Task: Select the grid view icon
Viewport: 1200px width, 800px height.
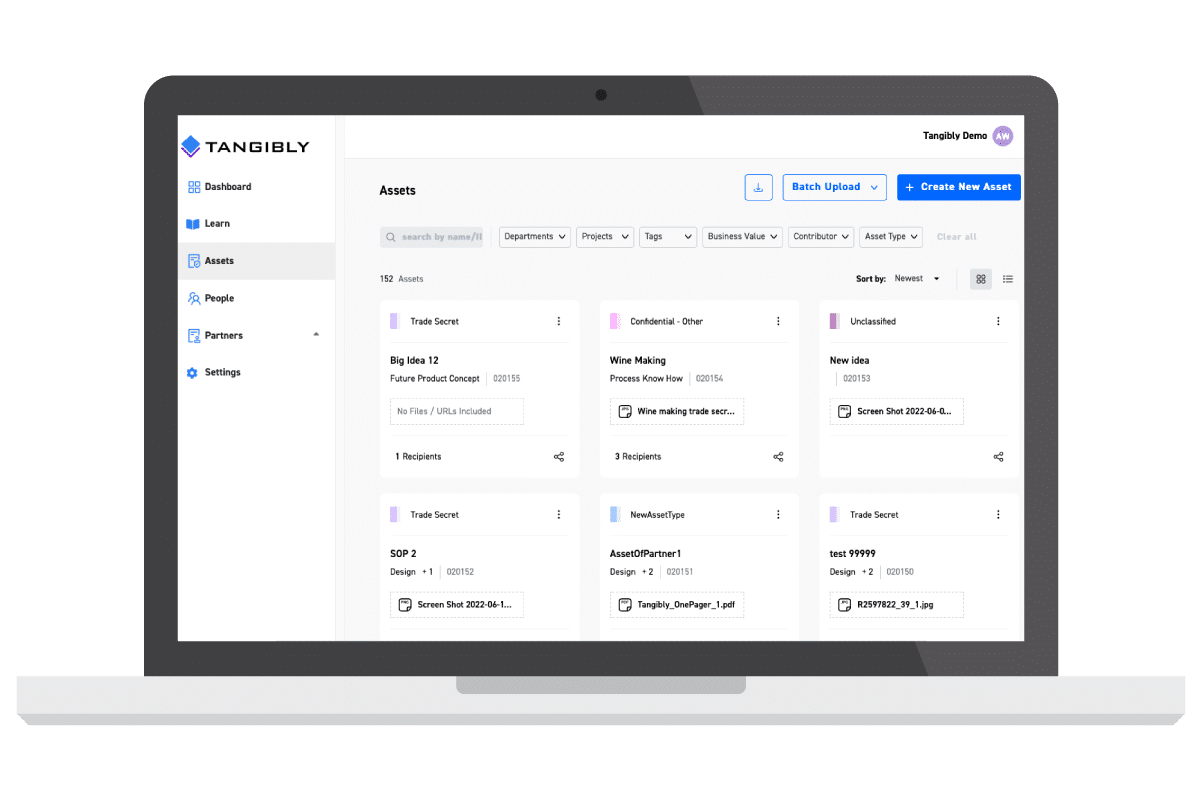Action: coord(980,279)
